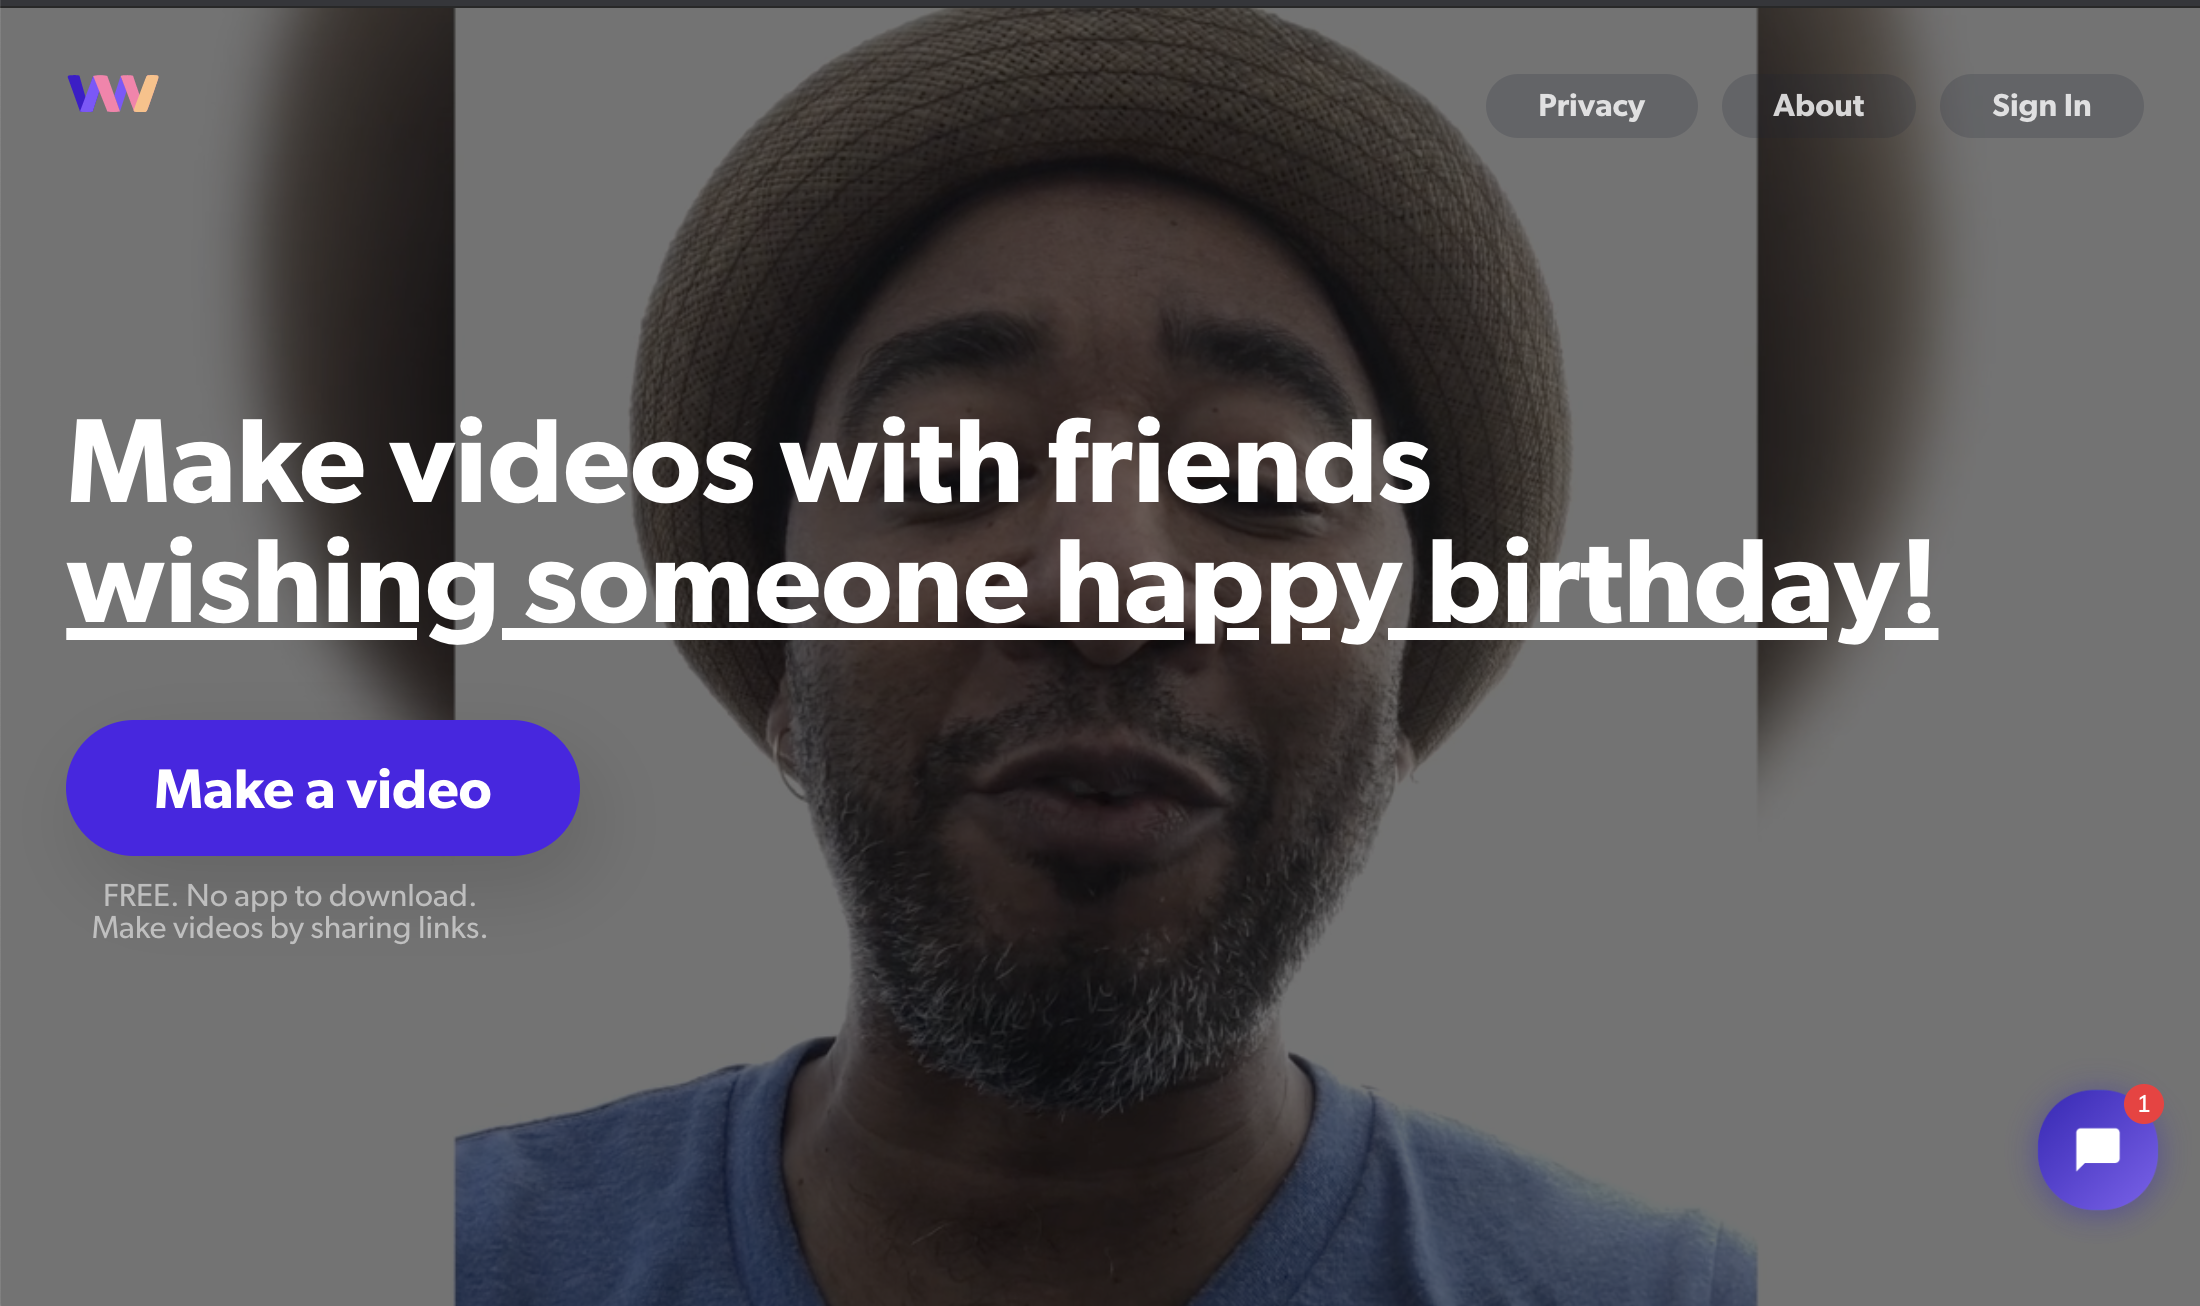Click the Sign In button
The width and height of the screenshot is (2200, 1306).
pos(2041,106)
